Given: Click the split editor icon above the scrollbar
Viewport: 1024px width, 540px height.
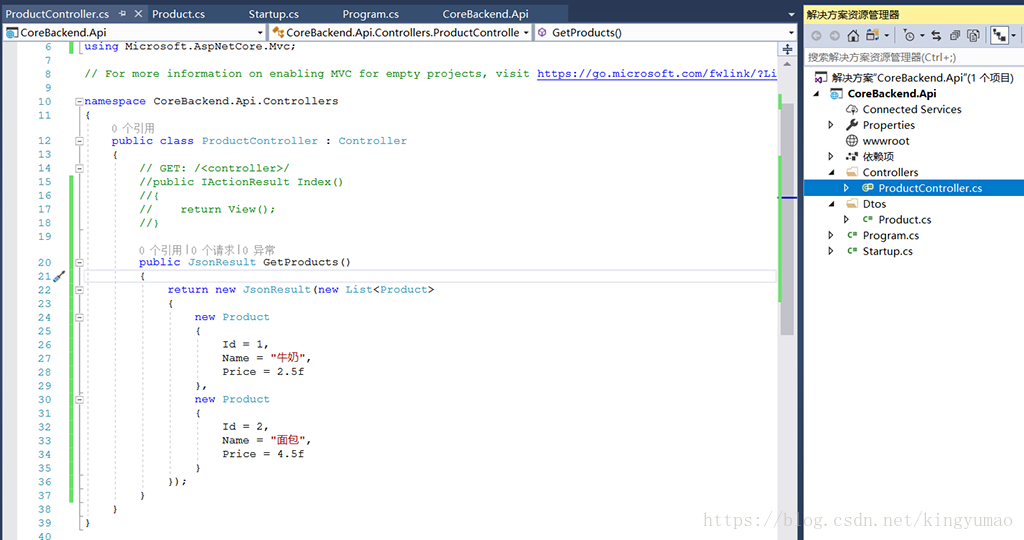Looking at the screenshot, I should tap(787, 50).
